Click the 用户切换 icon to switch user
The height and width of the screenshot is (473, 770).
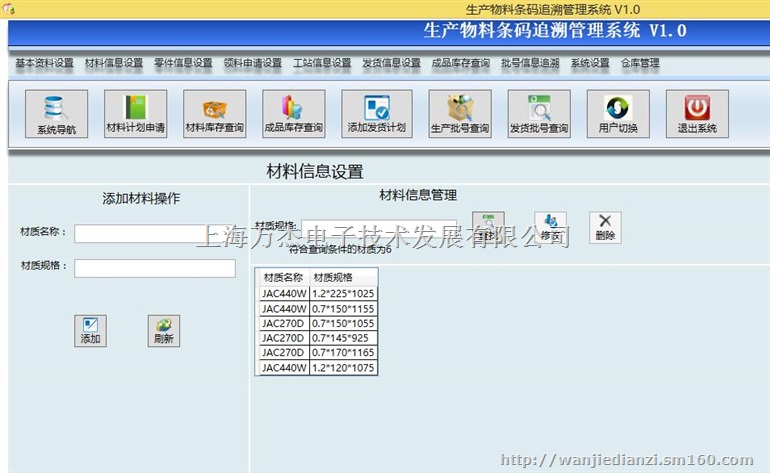618,113
